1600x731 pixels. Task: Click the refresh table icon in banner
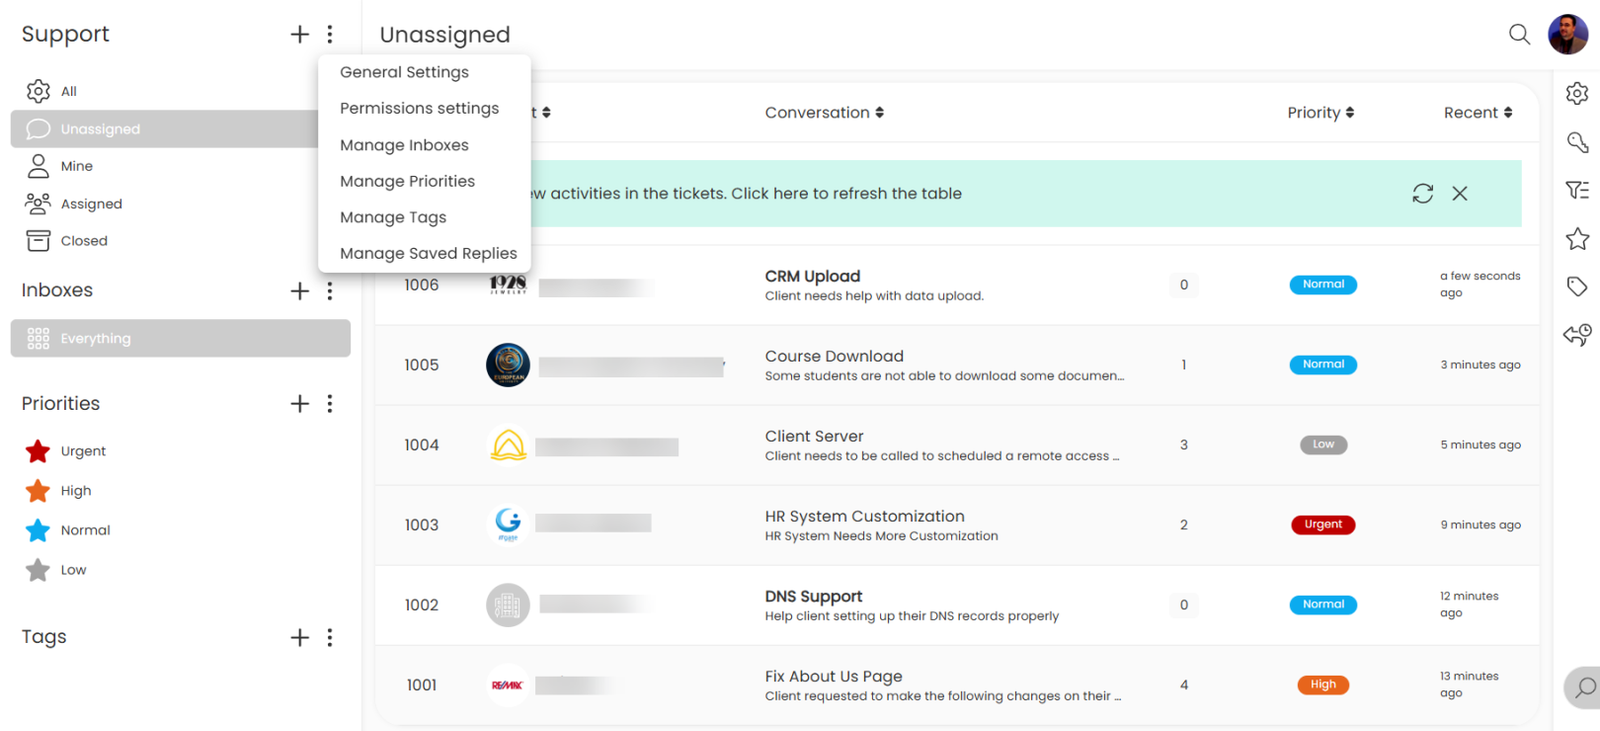point(1423,193)
